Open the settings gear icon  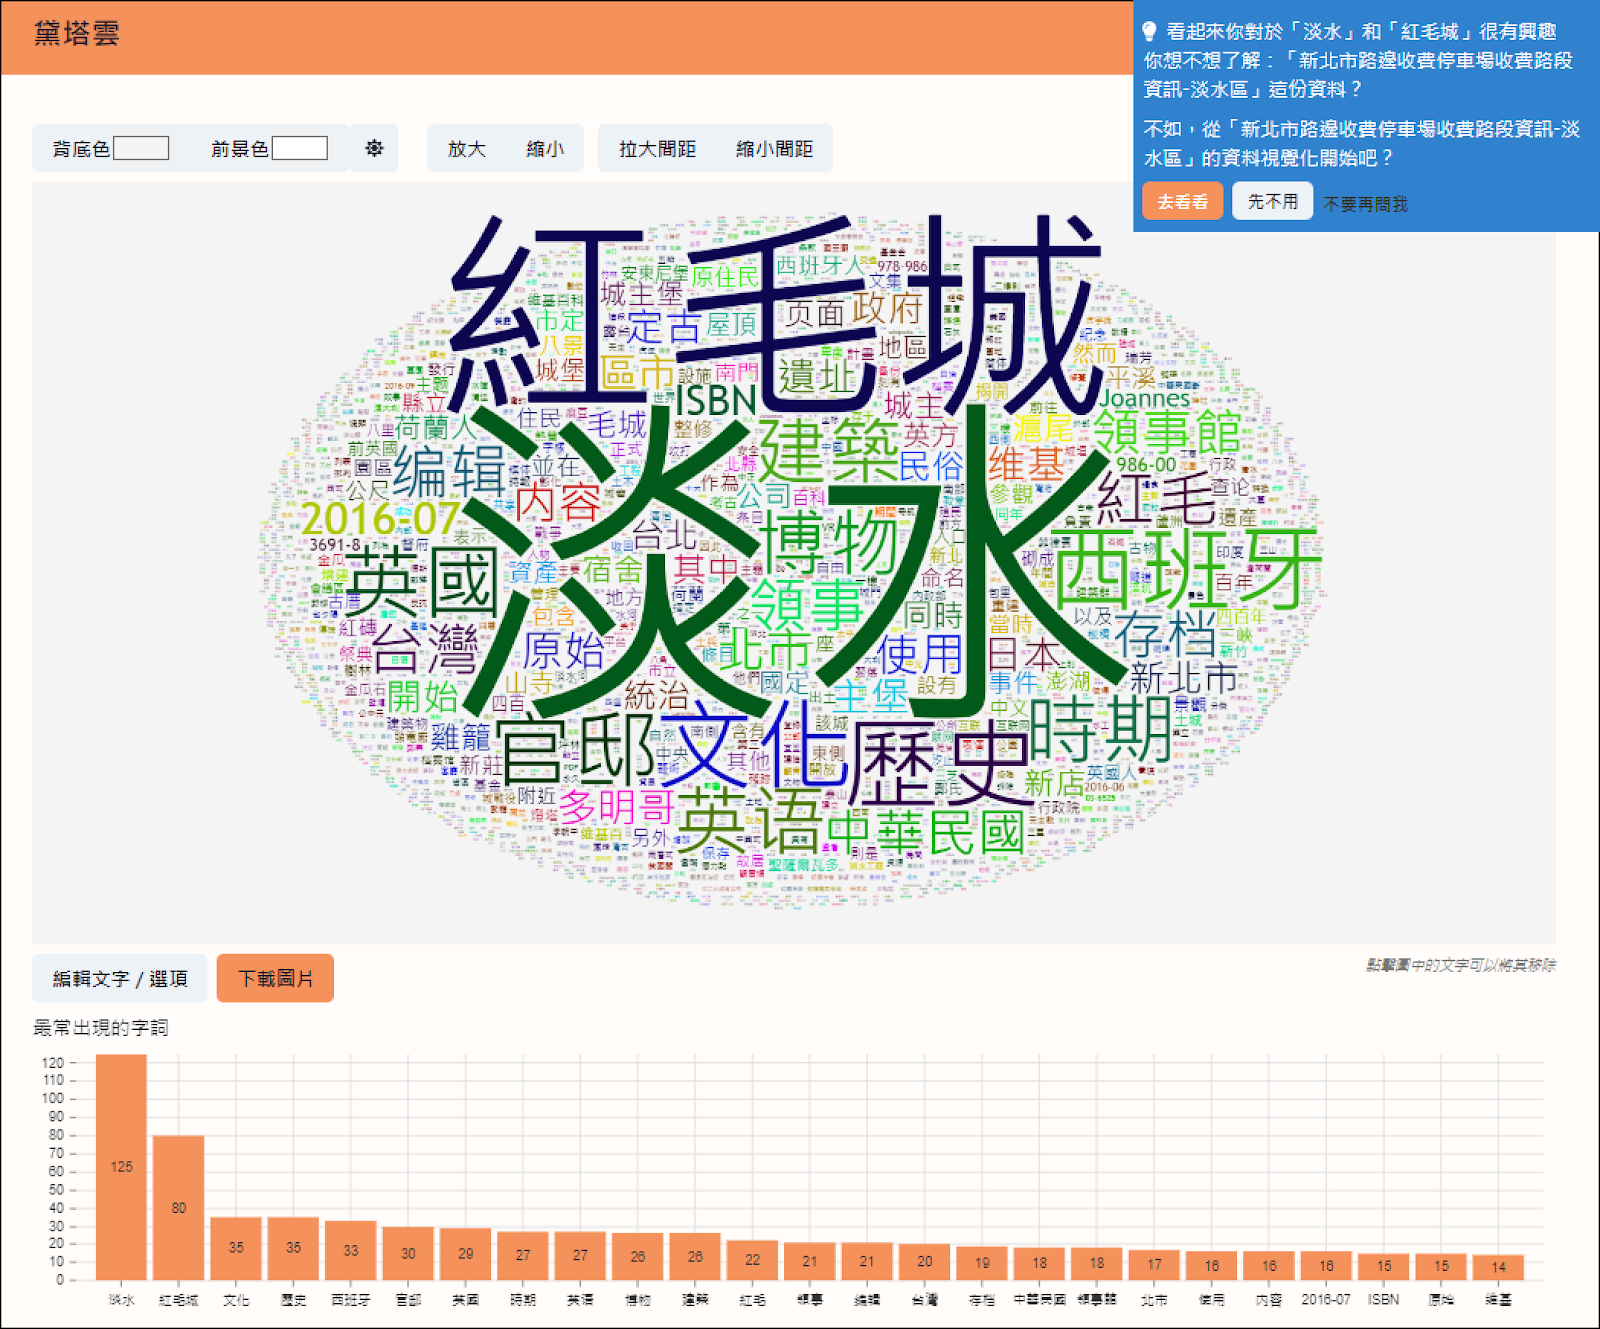click(x=372, y=148)
